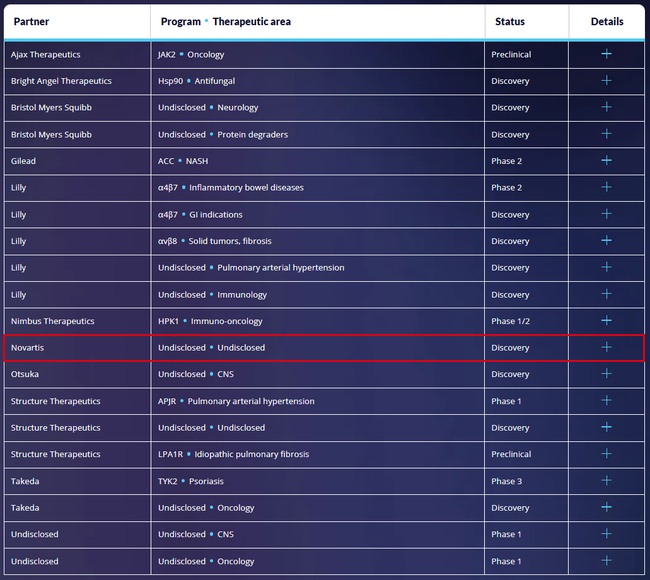Select the Otsuka partner cell

(x=78, y=374)
